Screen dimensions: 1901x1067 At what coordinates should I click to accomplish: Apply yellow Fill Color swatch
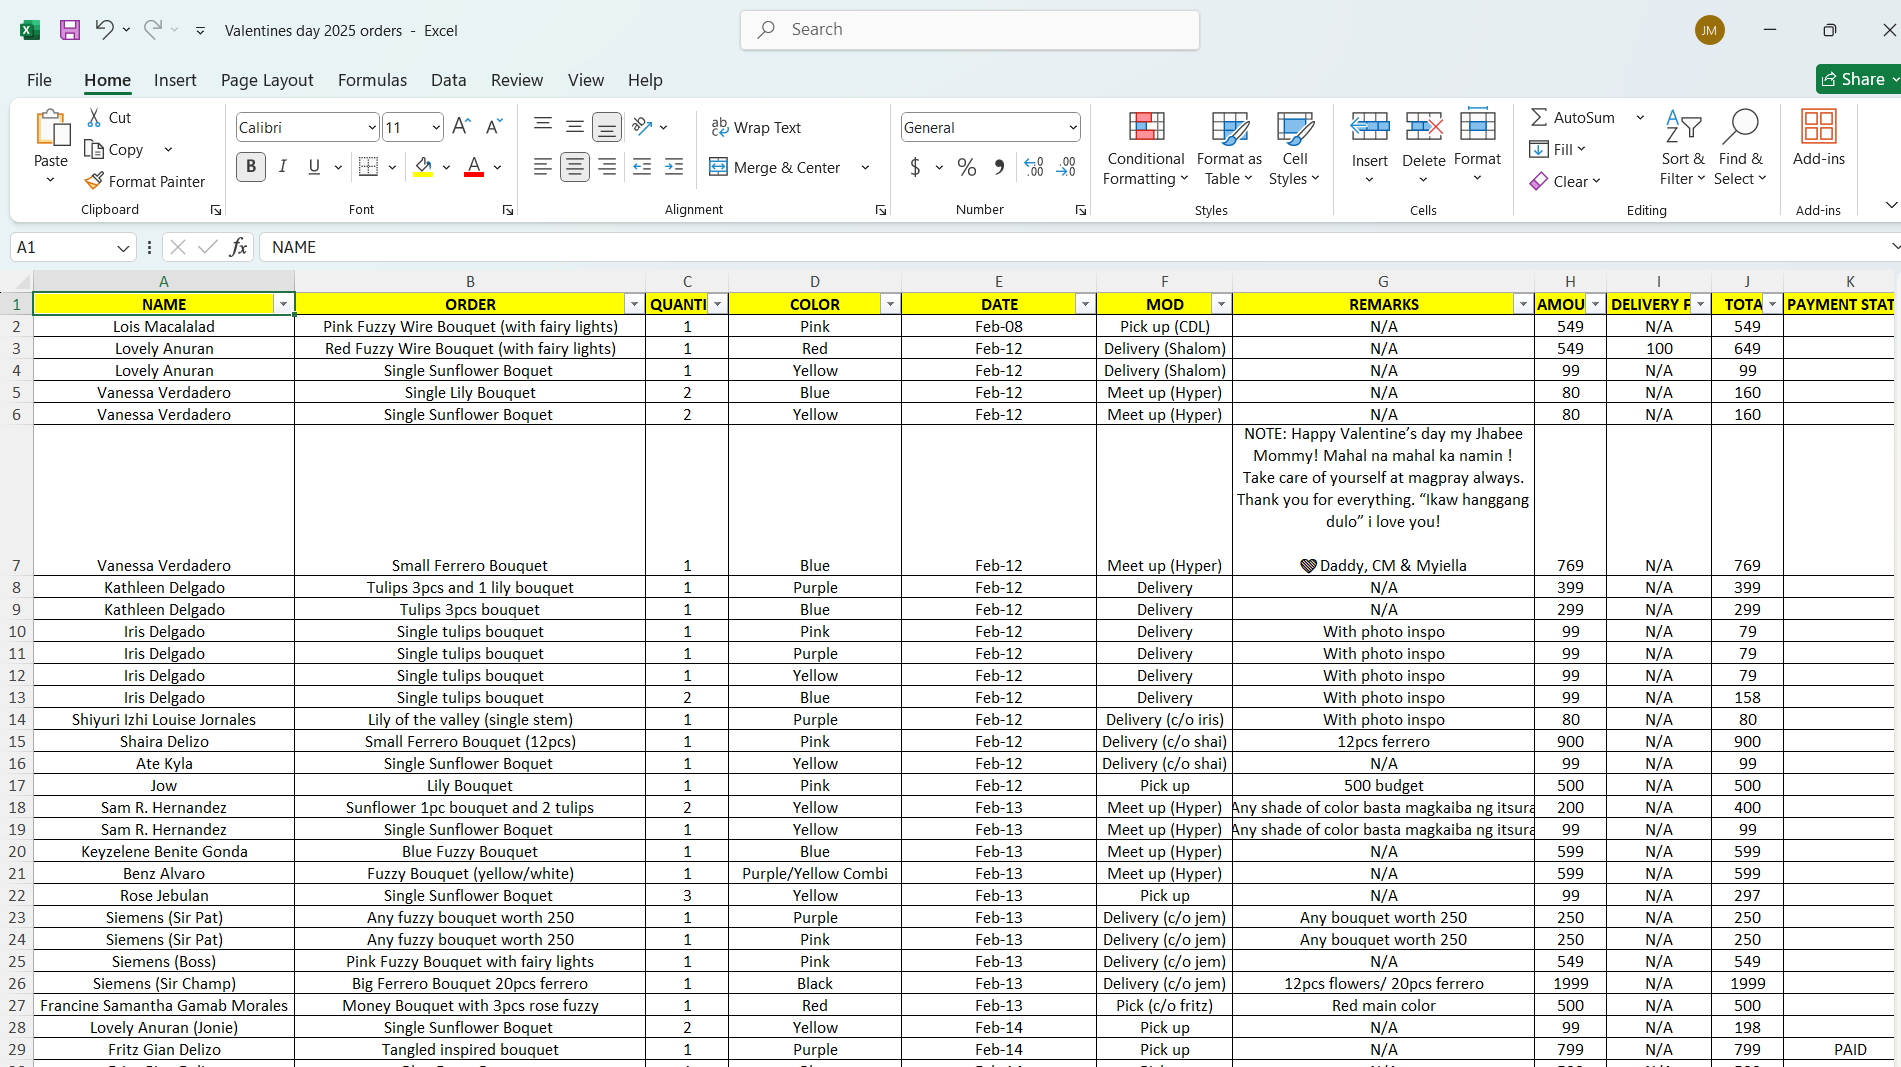pos(423,167)
